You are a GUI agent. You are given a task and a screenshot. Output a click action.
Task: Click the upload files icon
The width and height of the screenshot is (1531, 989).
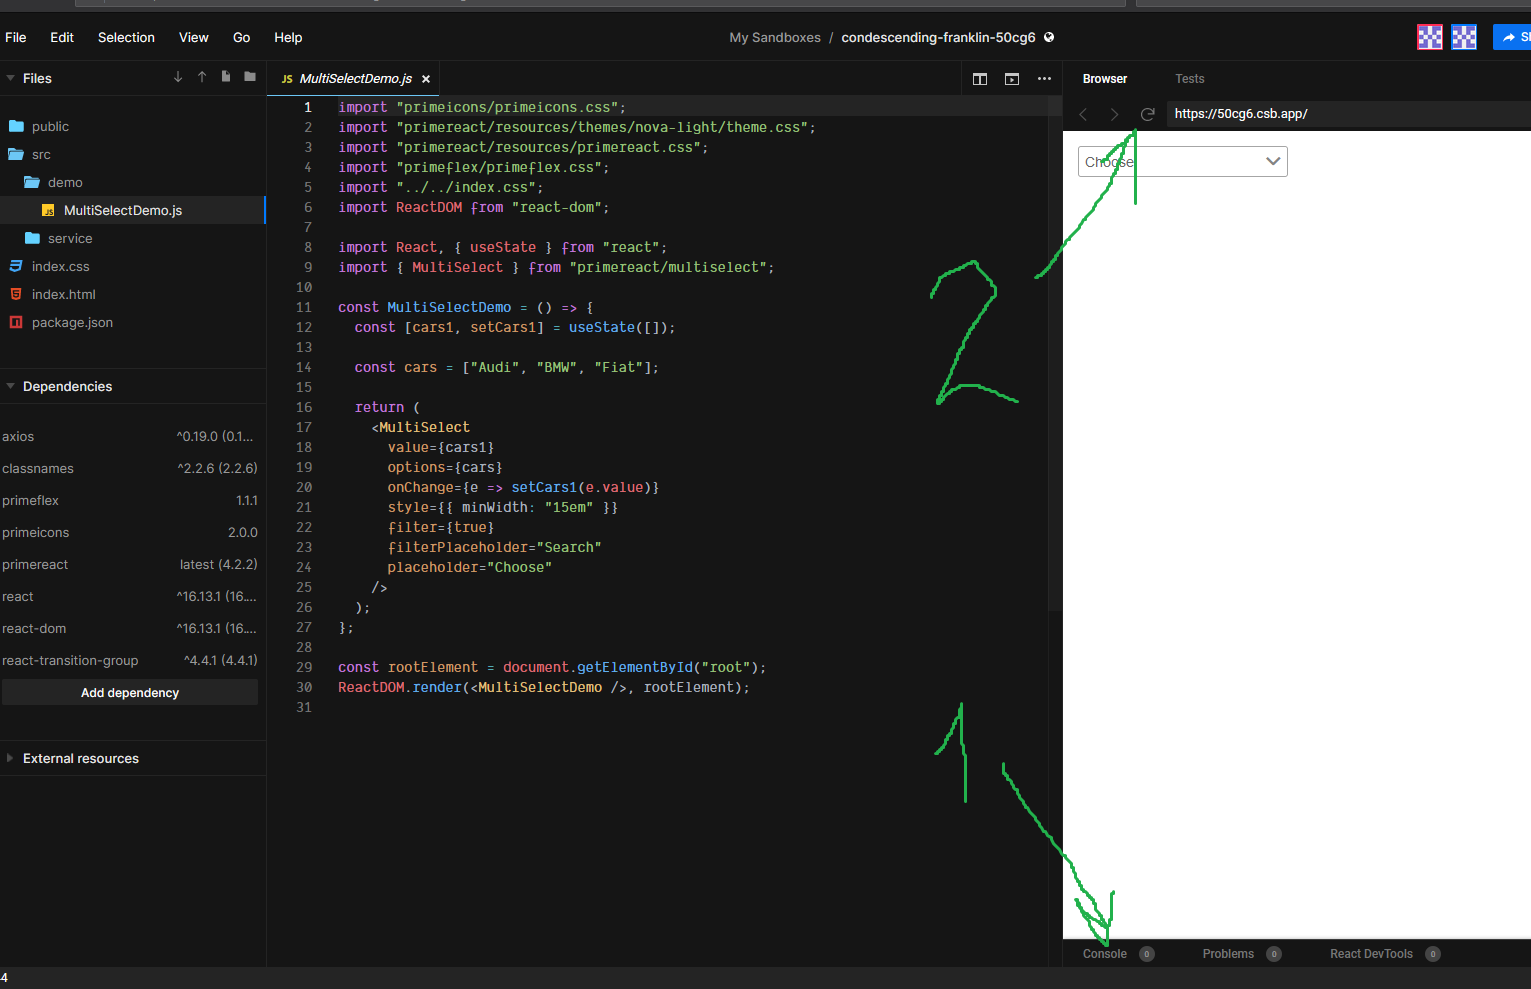[201, 77]
